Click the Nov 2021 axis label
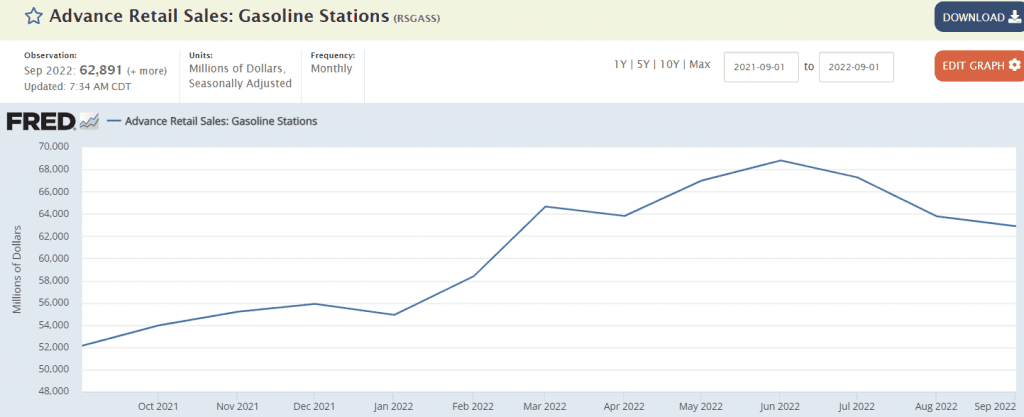1024x417 pixels. (x=236, y=405)
